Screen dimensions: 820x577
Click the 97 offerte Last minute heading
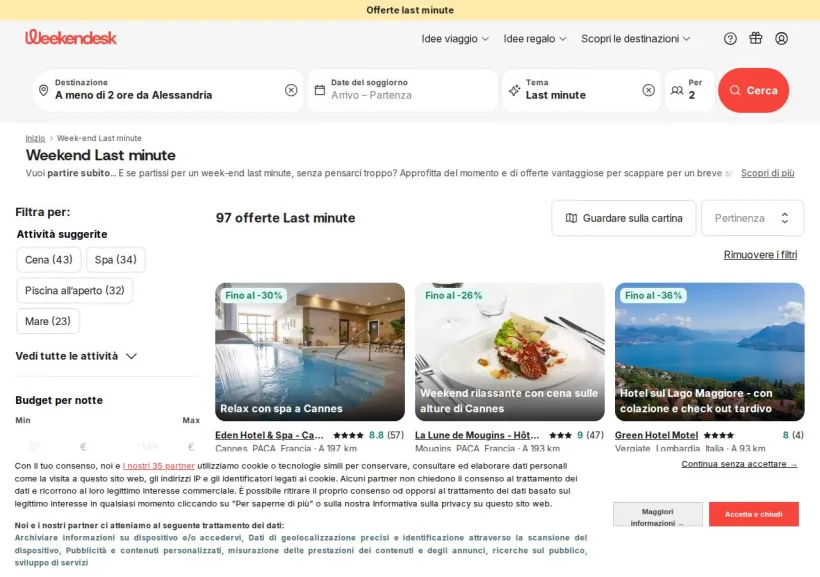pyautogui.click(x=286, y=218)
